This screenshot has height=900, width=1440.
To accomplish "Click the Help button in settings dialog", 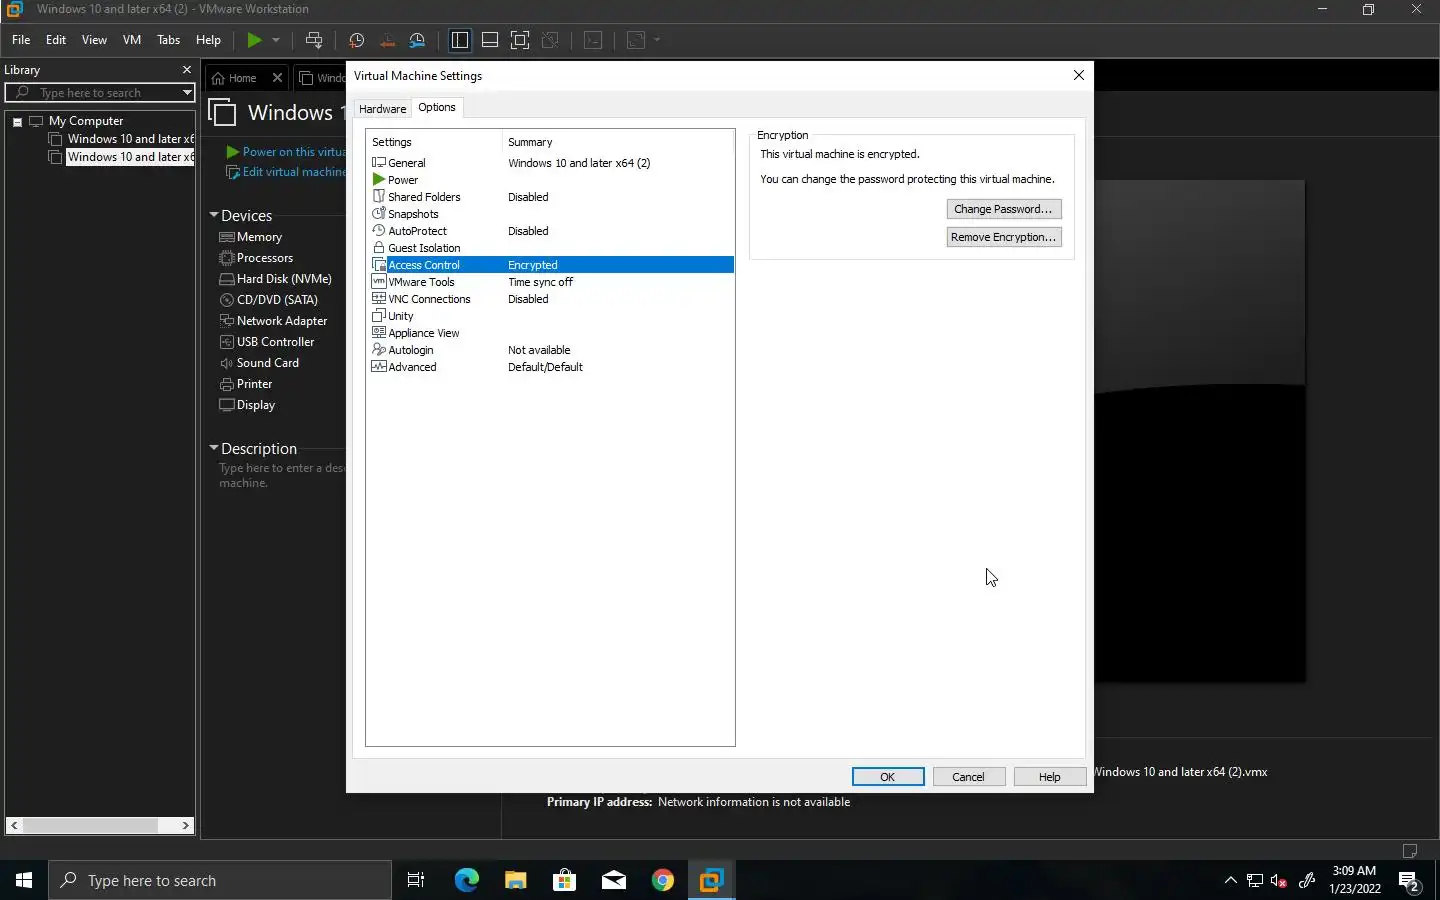I will coord(1049,777).
